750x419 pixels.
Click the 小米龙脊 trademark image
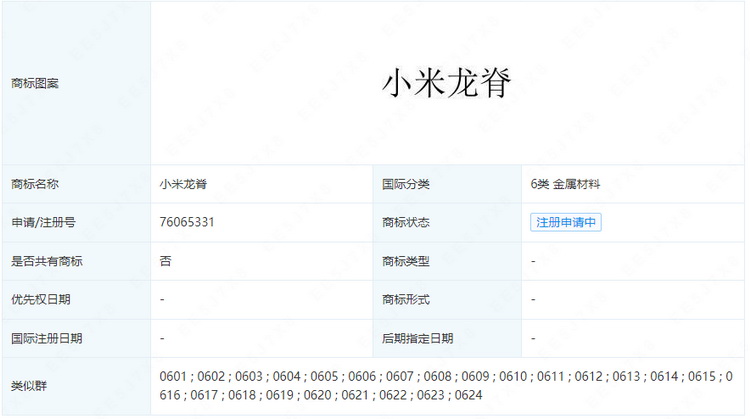[x=447, y=83]
